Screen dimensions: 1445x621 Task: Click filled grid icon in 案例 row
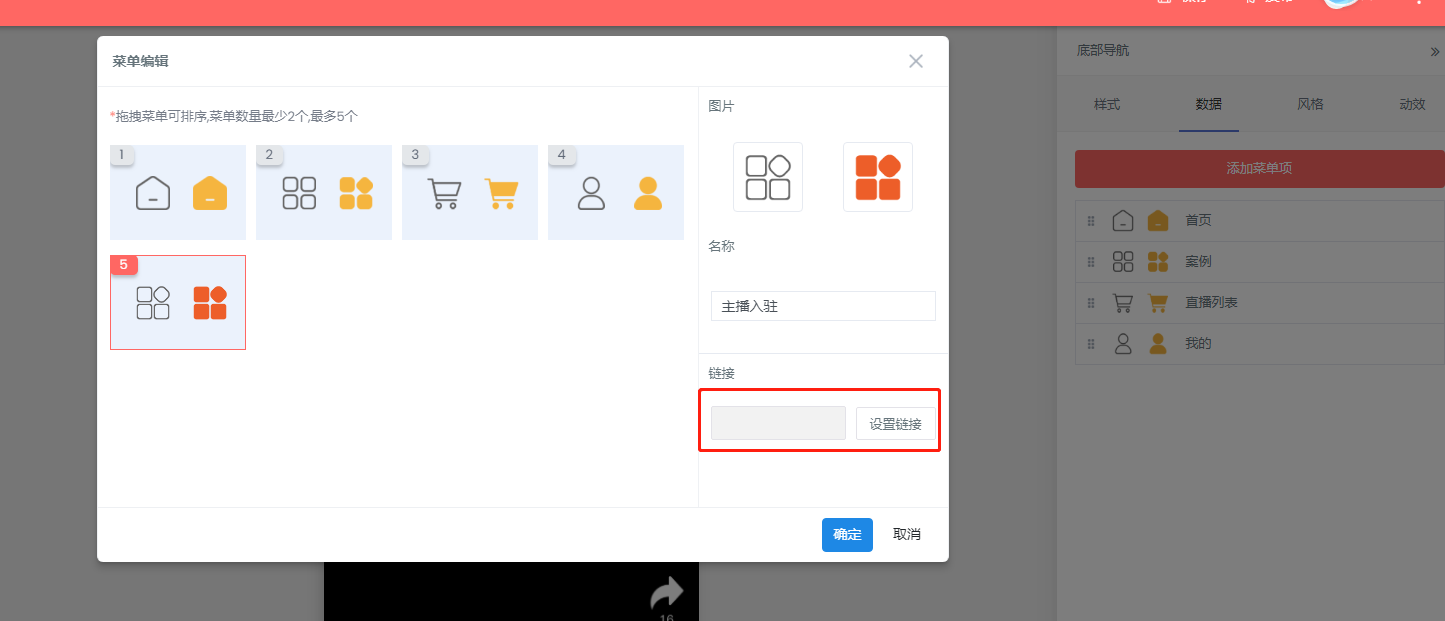(x=1158, y=262)
